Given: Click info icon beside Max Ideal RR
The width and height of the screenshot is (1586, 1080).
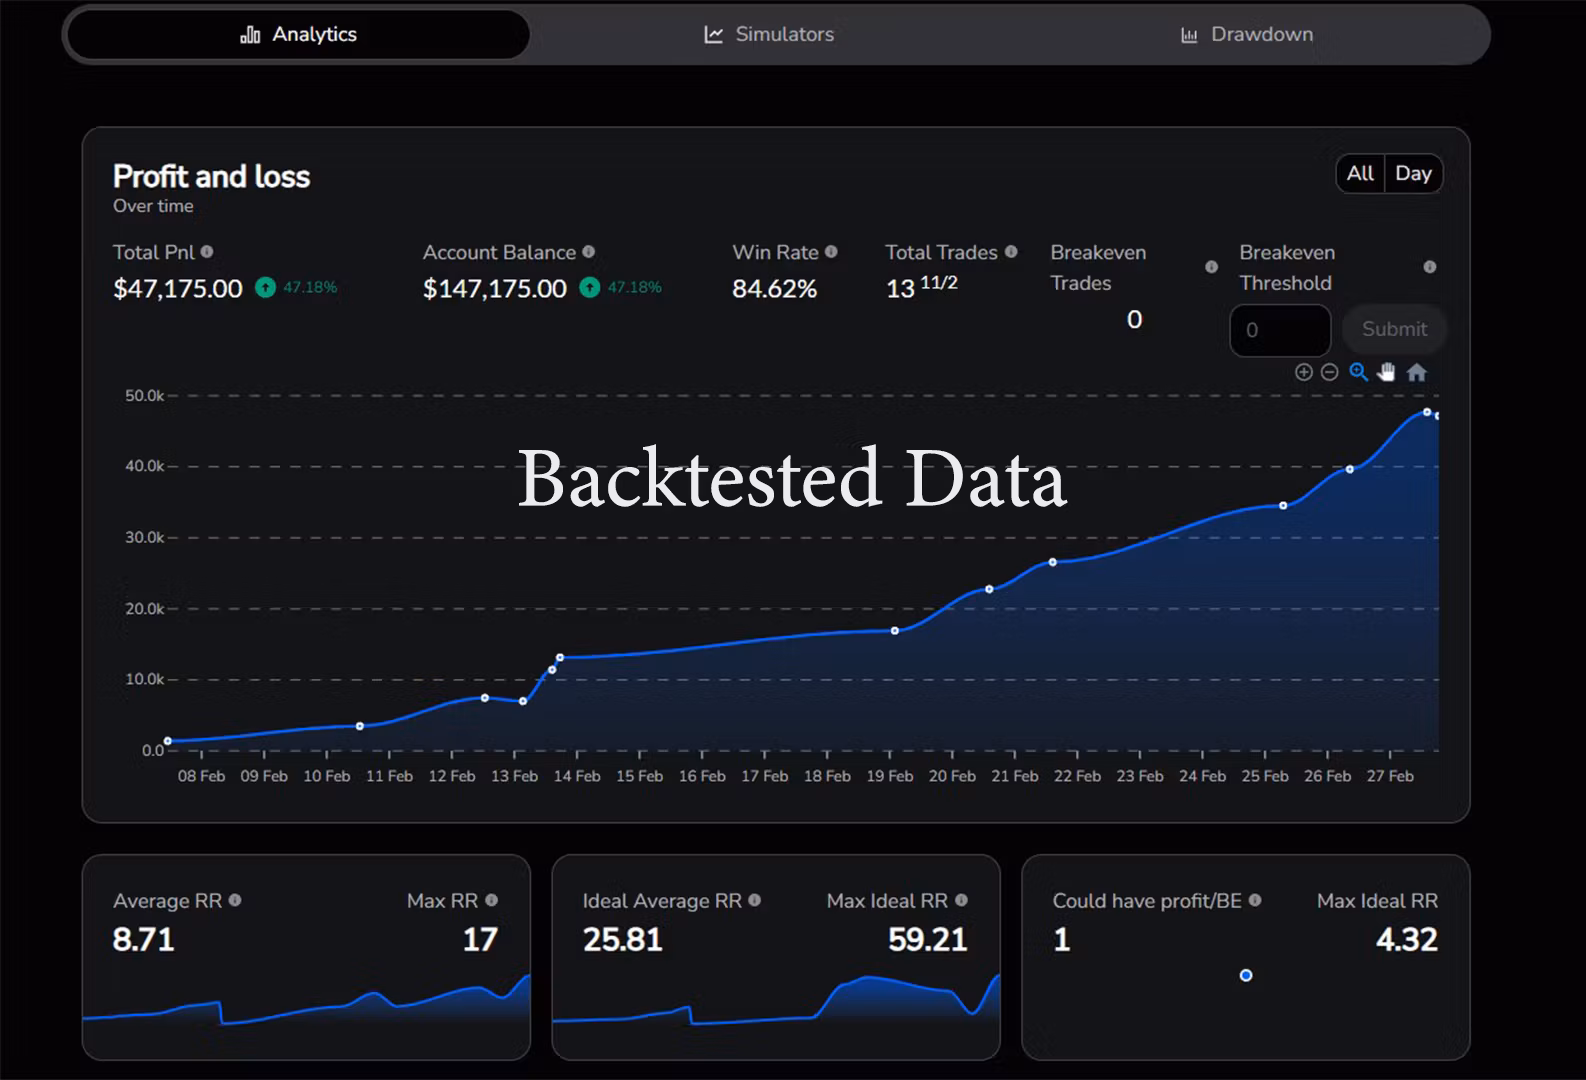Looking at the screenshot, I should (x=961, y=900).
